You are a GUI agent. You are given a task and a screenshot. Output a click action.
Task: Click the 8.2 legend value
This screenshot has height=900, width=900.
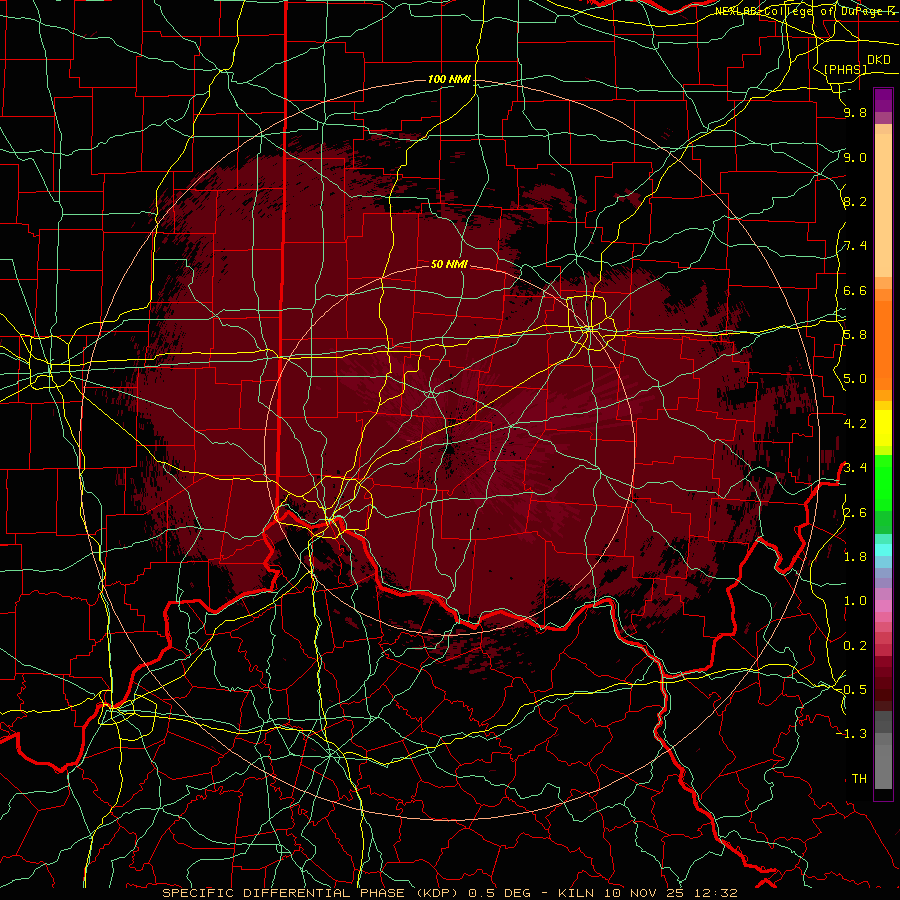855,201
